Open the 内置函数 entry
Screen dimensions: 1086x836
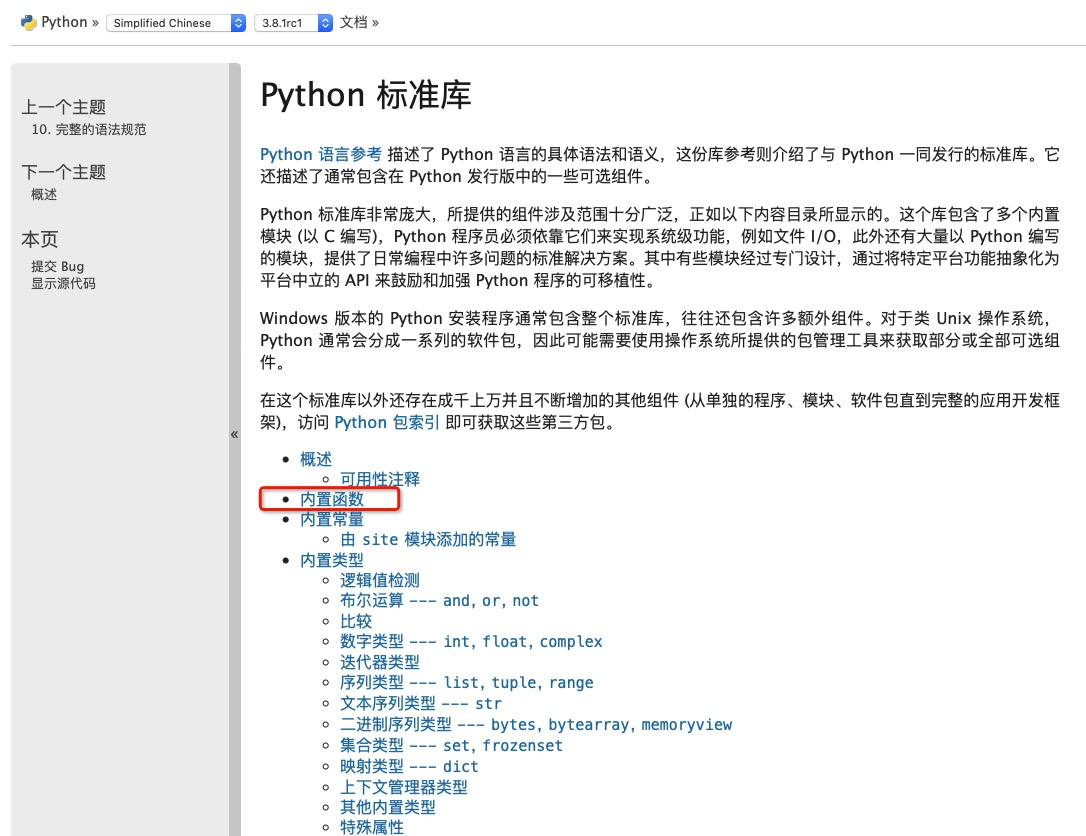332,499
